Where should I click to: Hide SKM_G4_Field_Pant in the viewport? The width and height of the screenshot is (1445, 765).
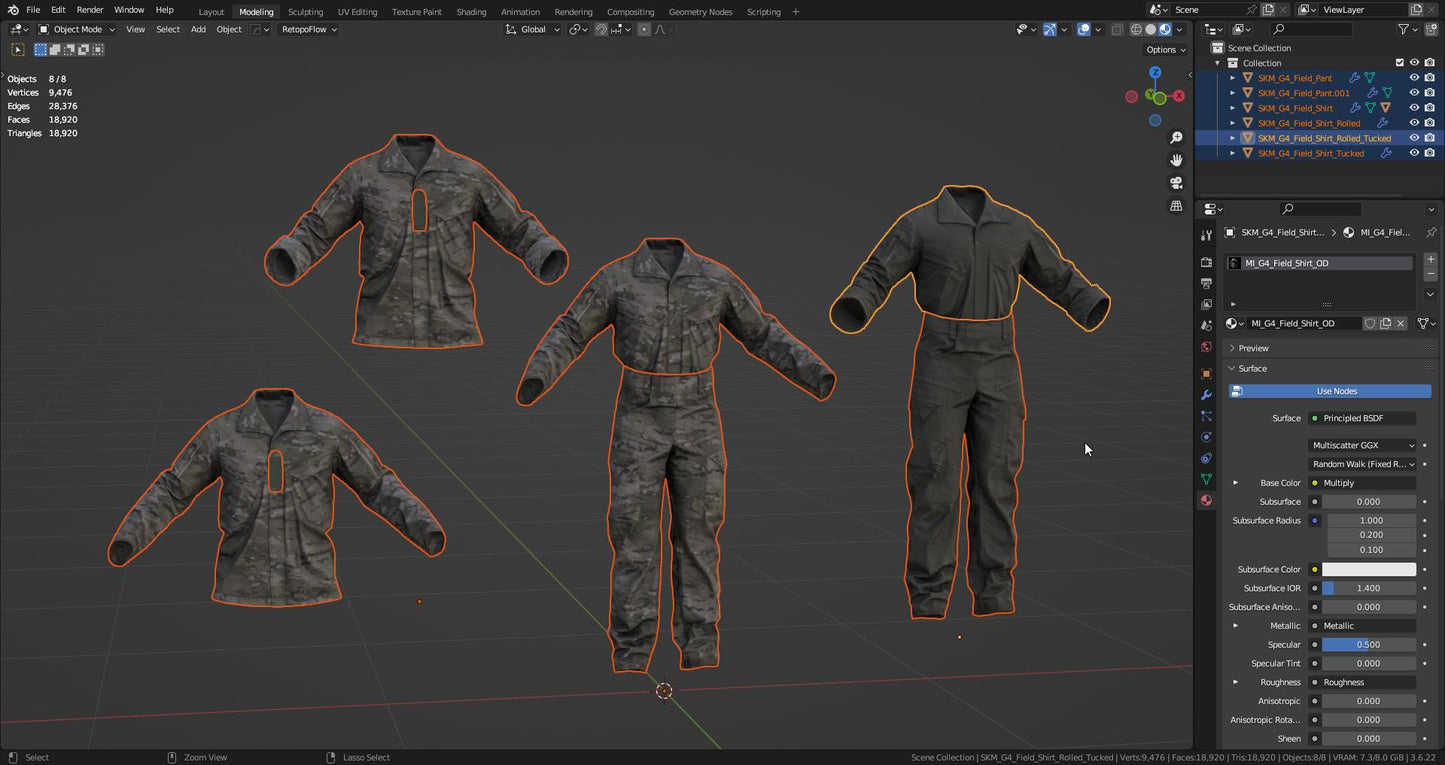(1414, 77)
